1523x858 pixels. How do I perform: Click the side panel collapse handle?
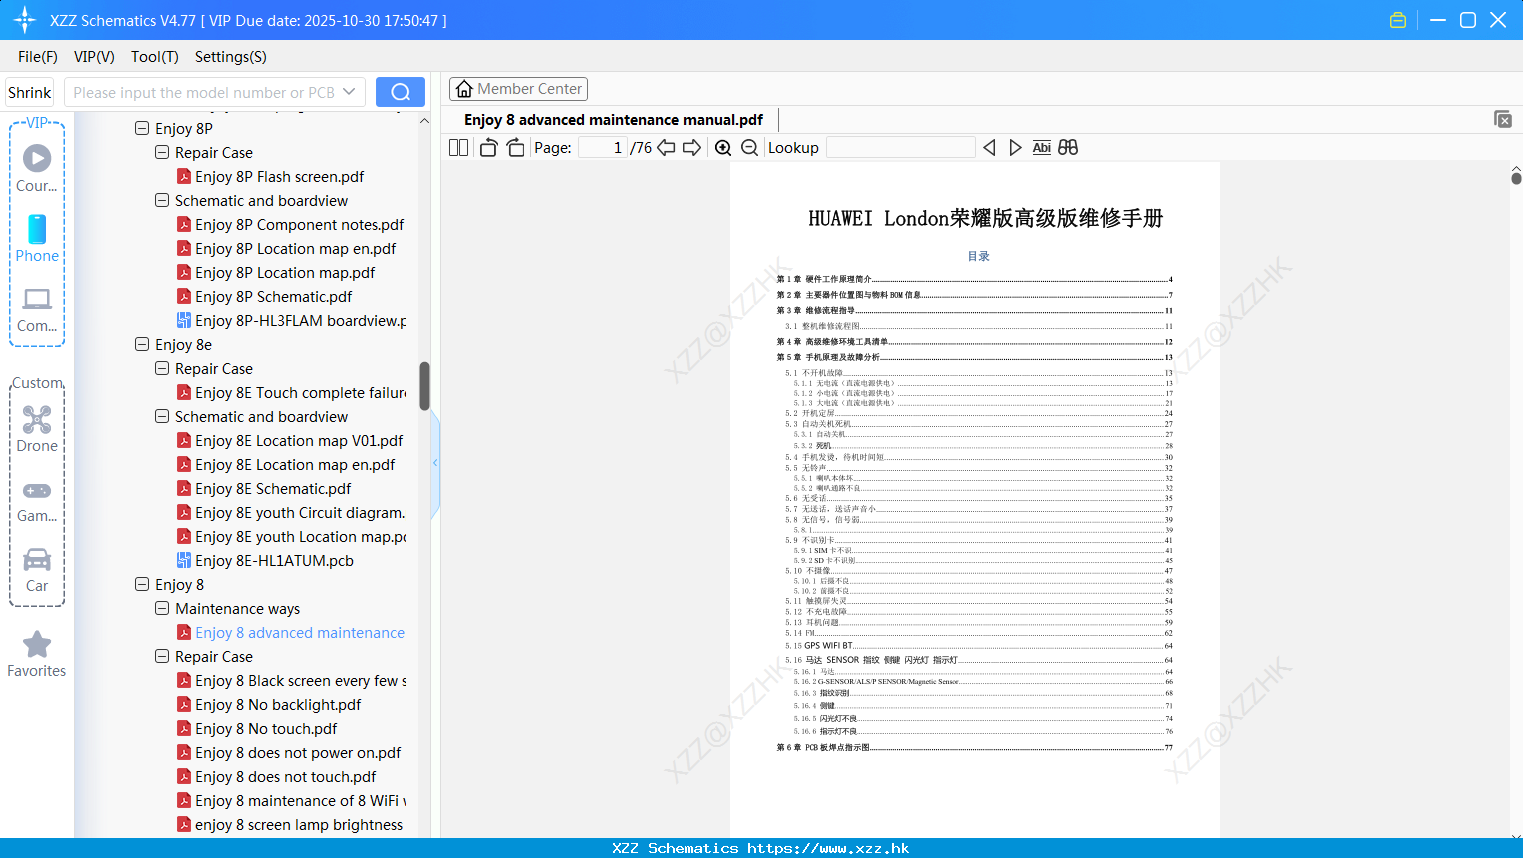point(435,463)
